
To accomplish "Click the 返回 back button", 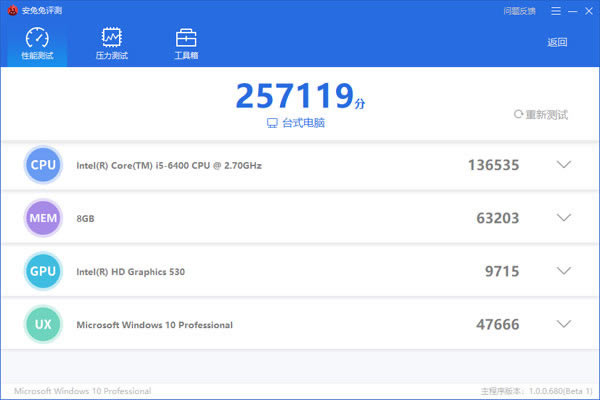I will 557,42.
